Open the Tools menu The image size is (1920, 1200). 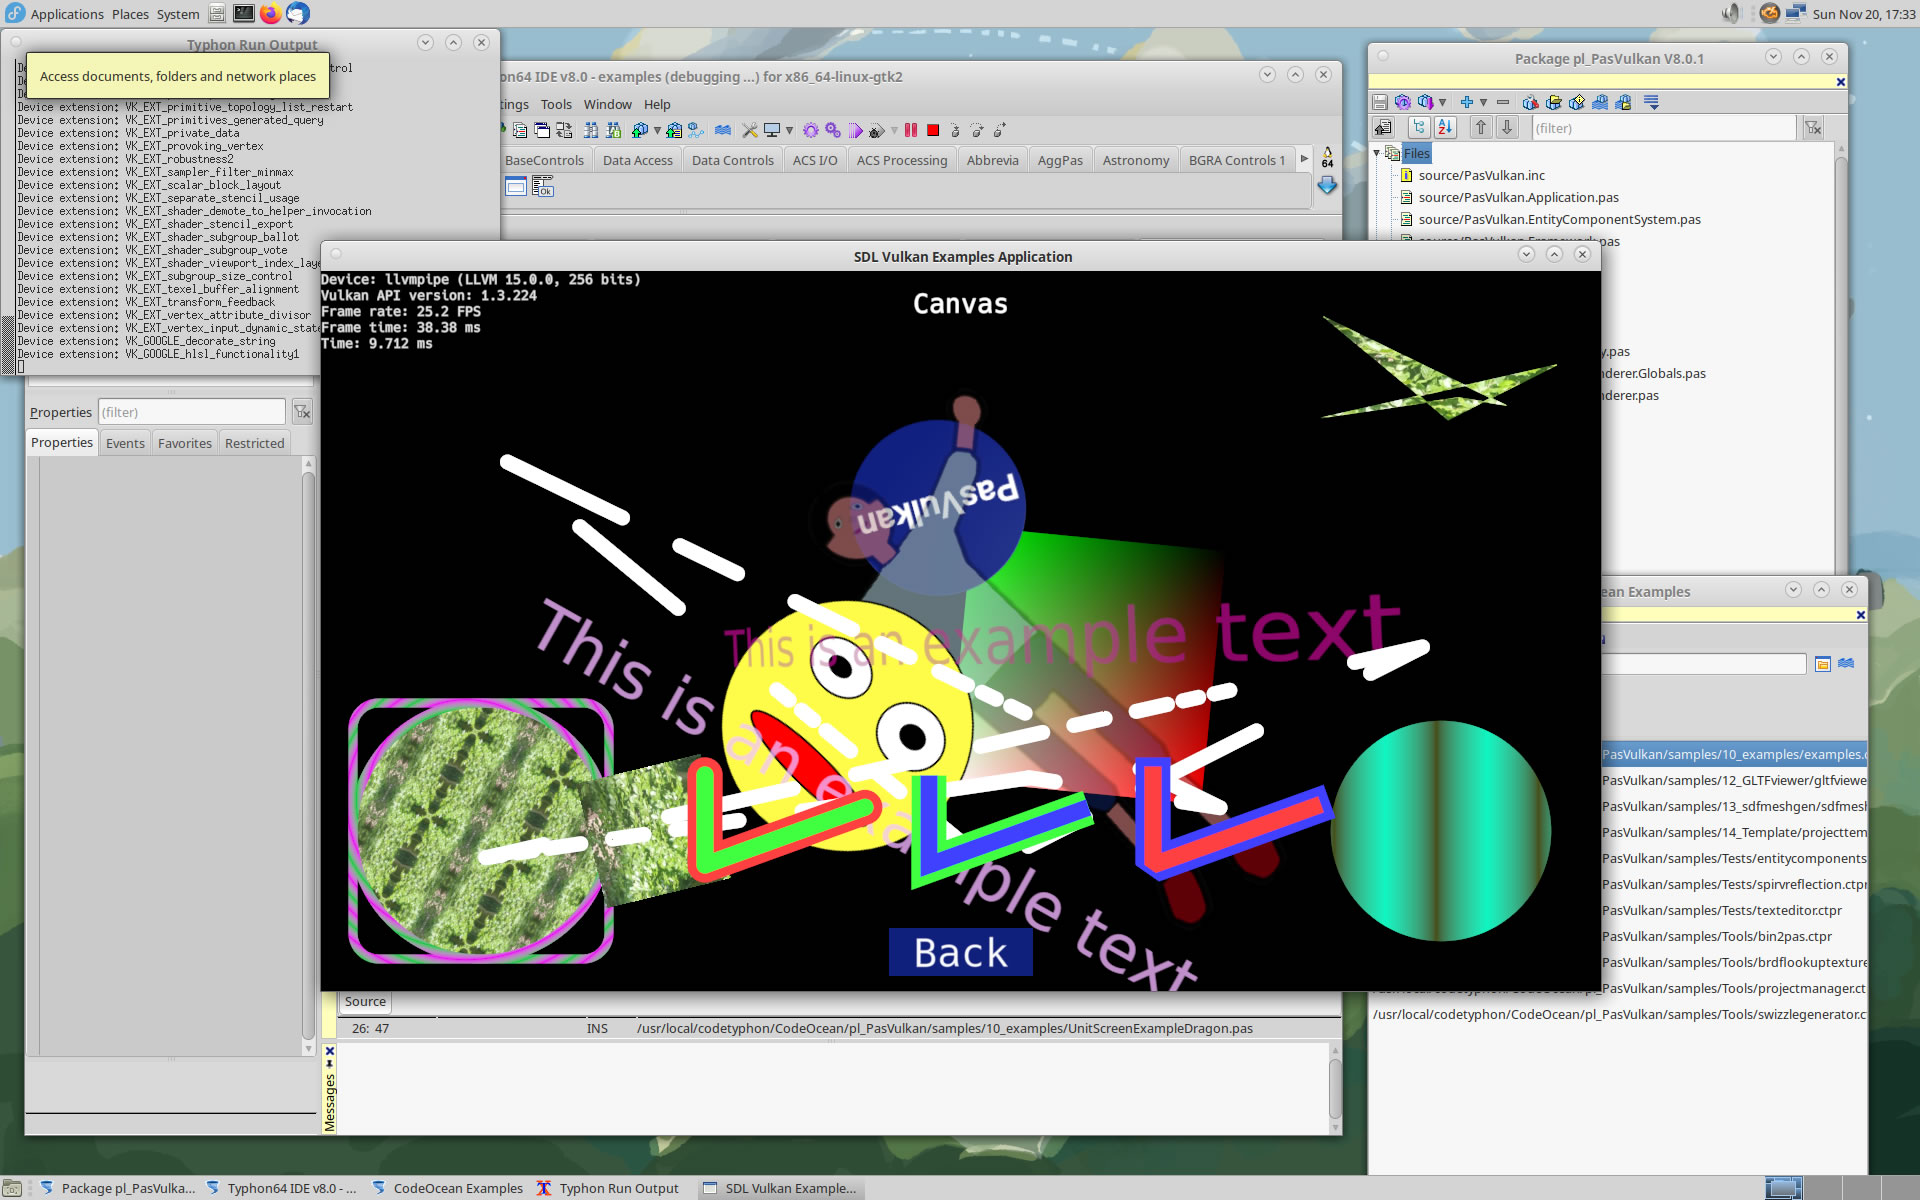tap(556, 104)
